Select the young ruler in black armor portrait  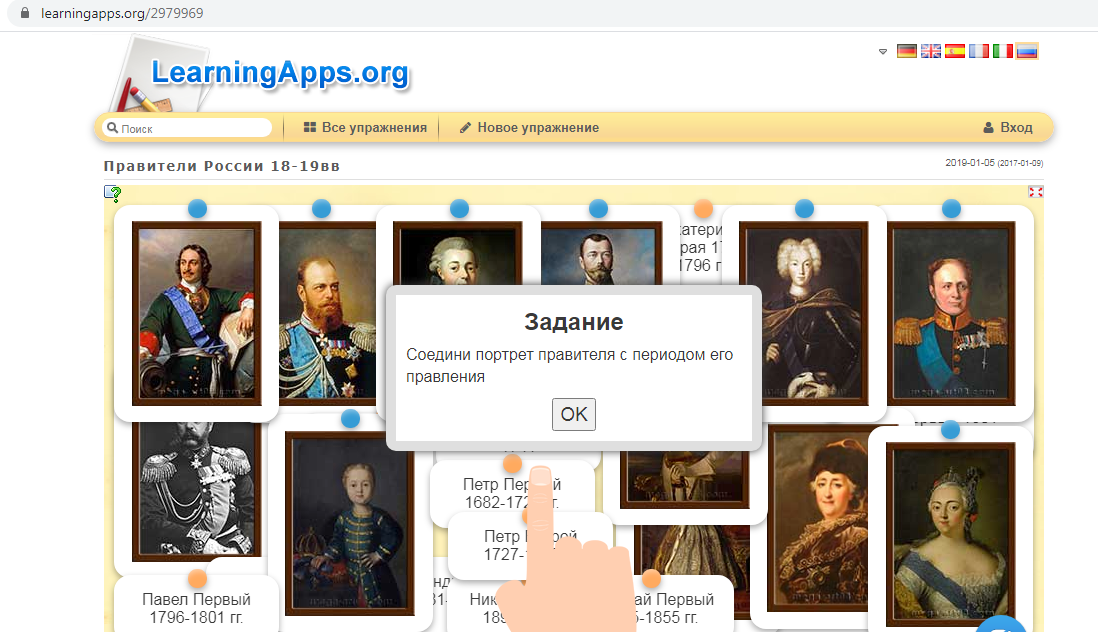tap(804, 314)
